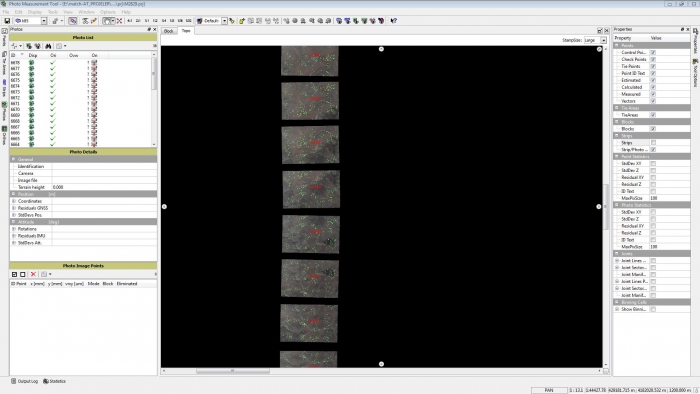Toggle the Tie Points checkbox
Image resolution: width=700 pixels, height=394 pixels.
(653, 66)
